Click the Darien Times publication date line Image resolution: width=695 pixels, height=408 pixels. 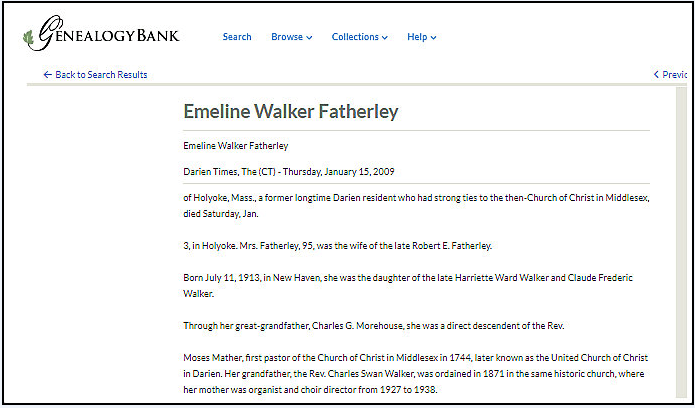pyautogui.click(x=289, y=172)
